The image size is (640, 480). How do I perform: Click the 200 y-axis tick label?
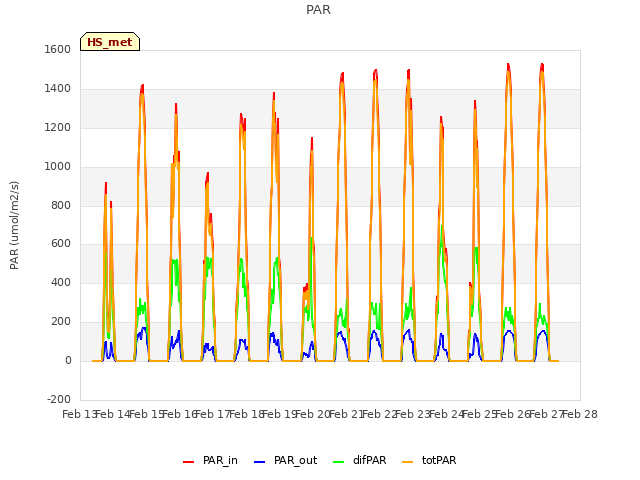click(61, 322)
